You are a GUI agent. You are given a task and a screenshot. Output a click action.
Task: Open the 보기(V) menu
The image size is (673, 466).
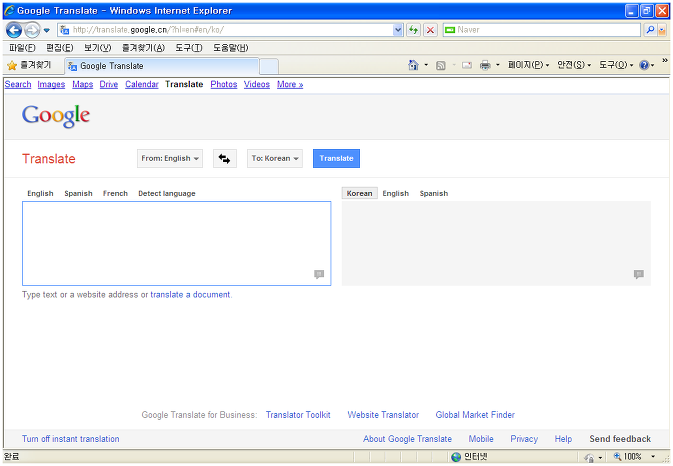97,48
